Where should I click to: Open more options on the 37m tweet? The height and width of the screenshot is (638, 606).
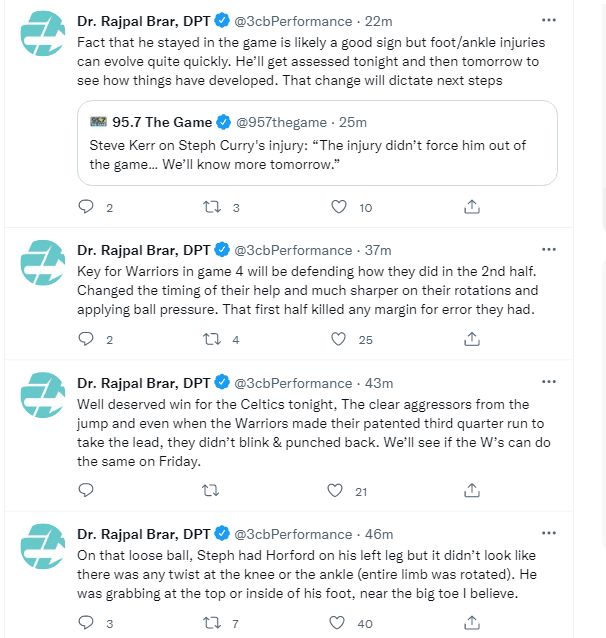pyautogui.click(x=548, y=249)
